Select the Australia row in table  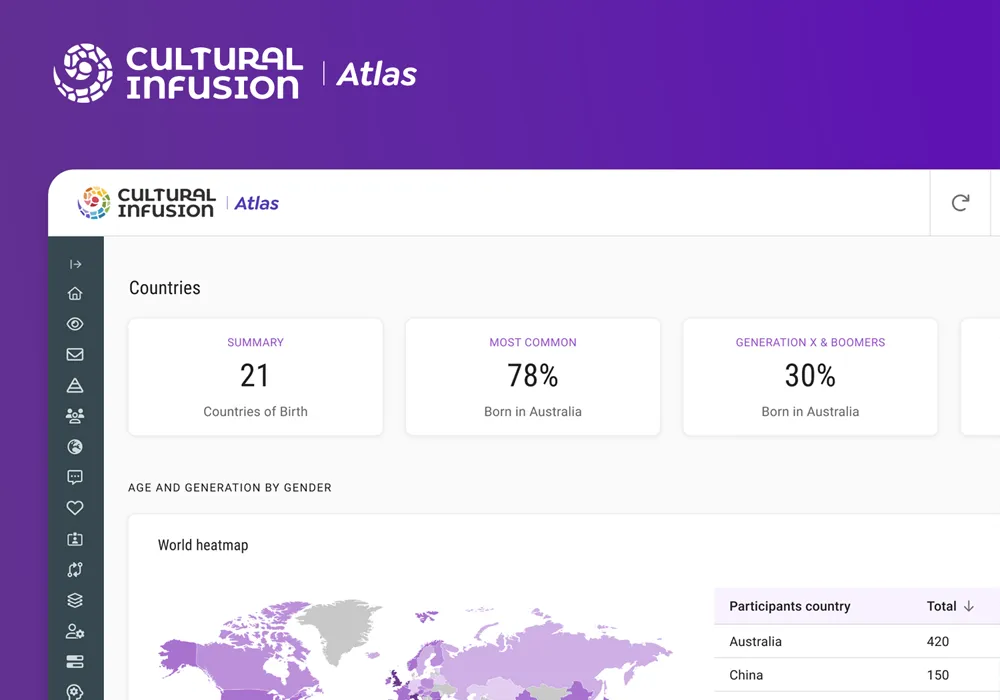(x=857, y=641)
